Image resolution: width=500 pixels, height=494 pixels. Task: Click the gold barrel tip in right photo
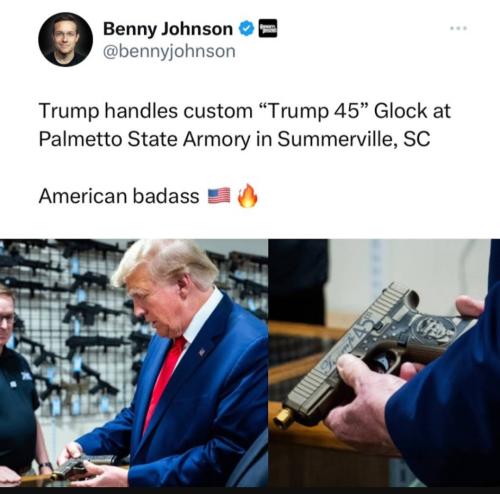click(x=283, y=418)
